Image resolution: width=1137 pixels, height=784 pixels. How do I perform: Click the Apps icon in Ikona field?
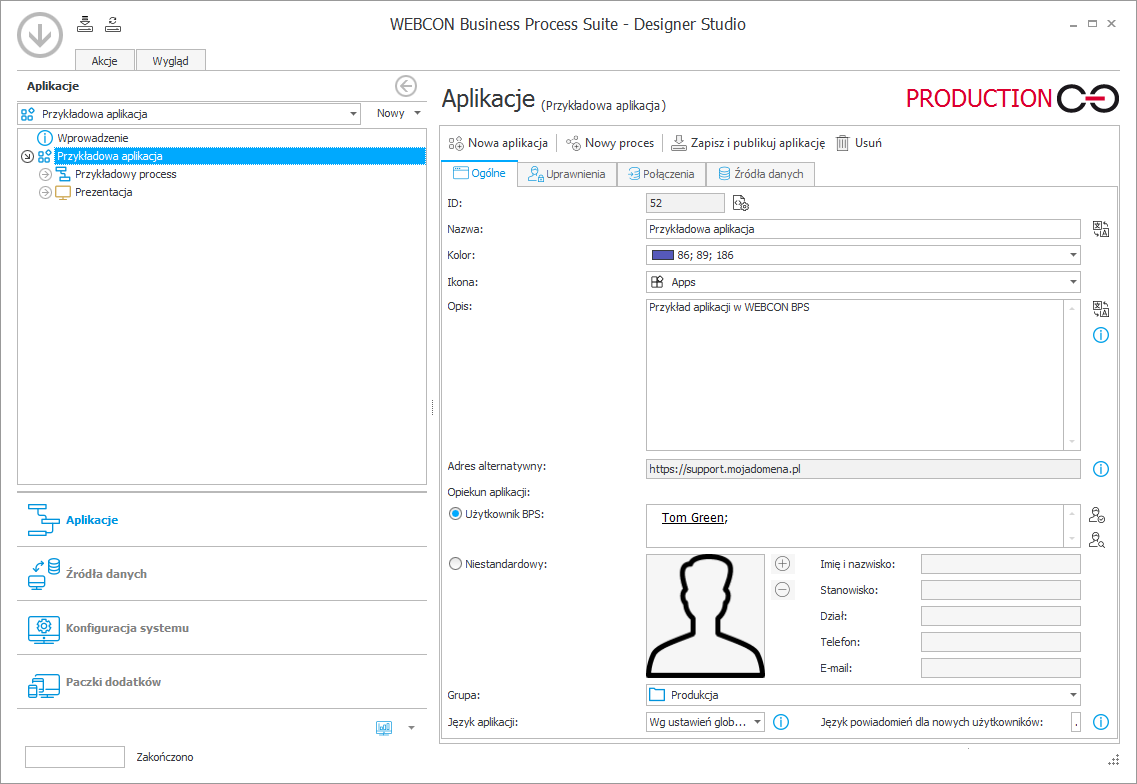click(x=657, y=282)
